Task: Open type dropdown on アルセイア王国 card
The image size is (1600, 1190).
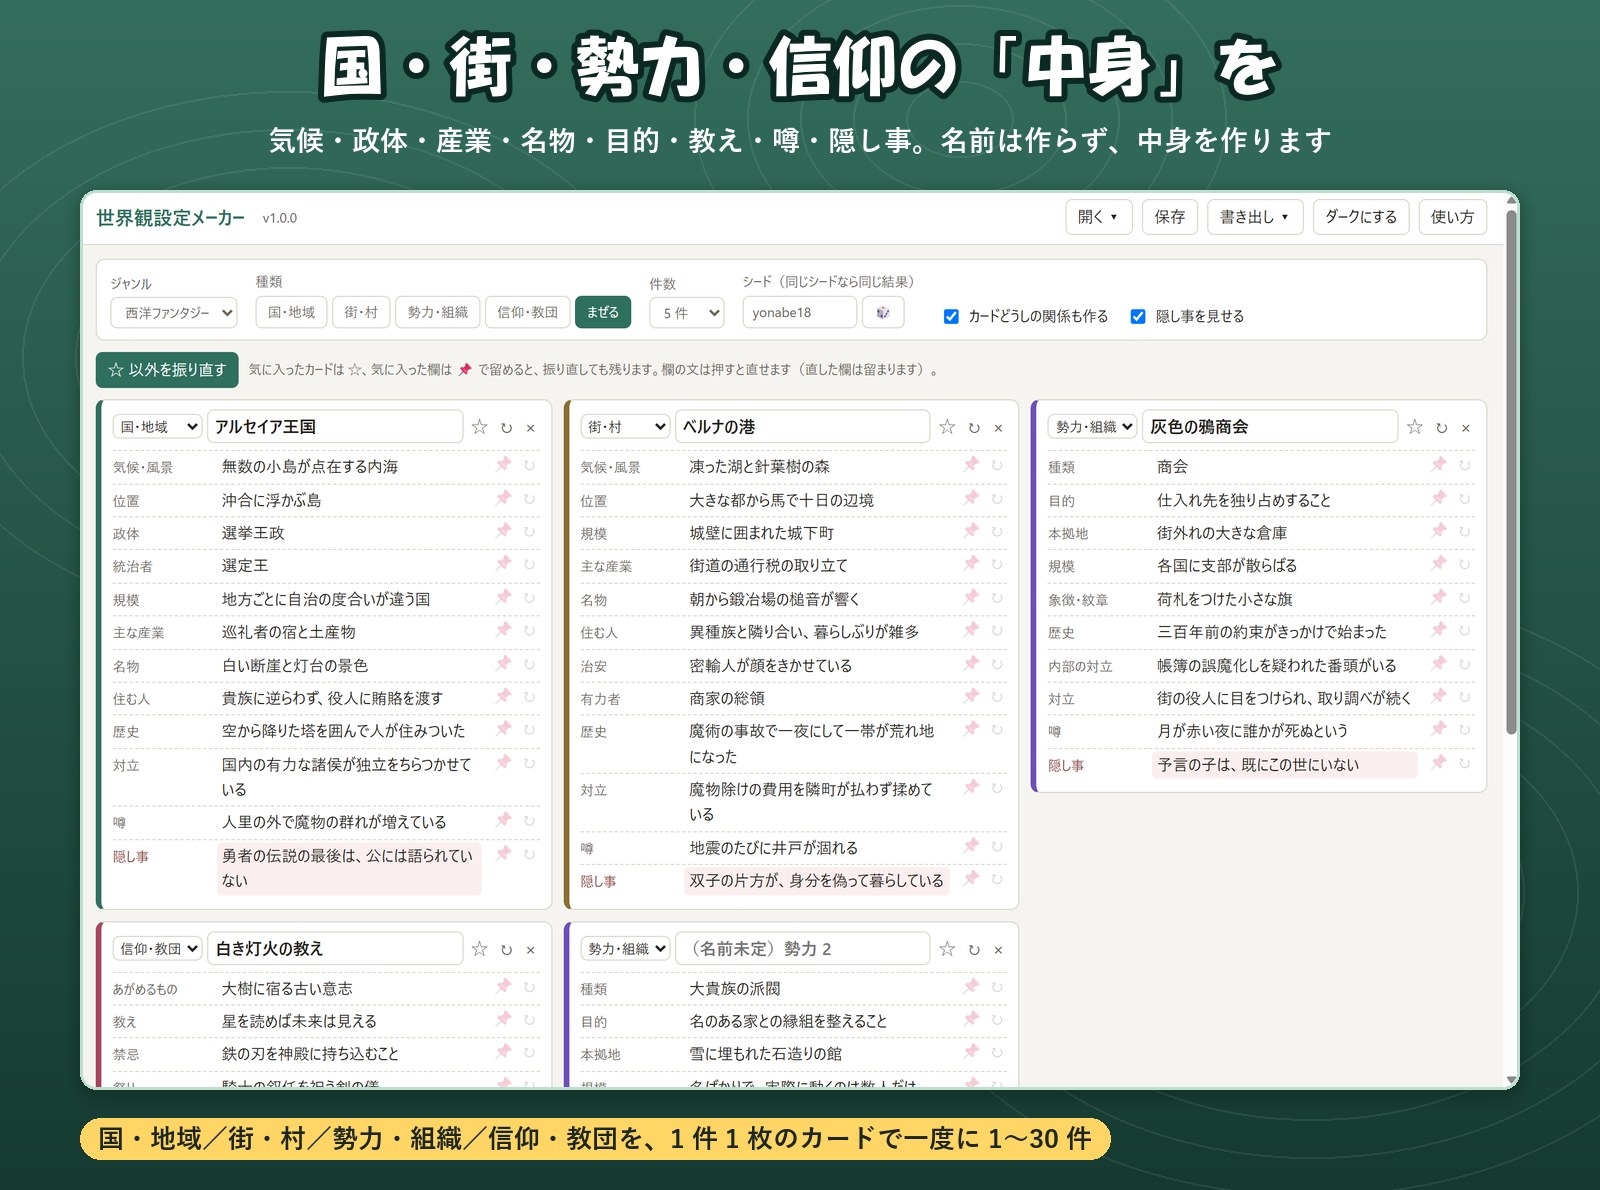Action: [157, 427]
